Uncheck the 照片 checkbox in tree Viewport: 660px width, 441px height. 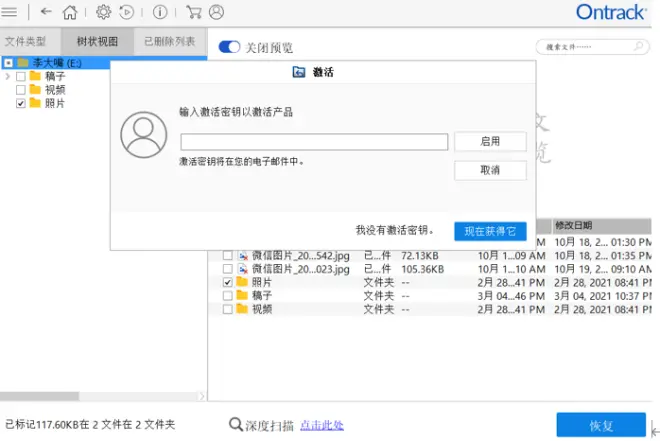coord(21,104)
